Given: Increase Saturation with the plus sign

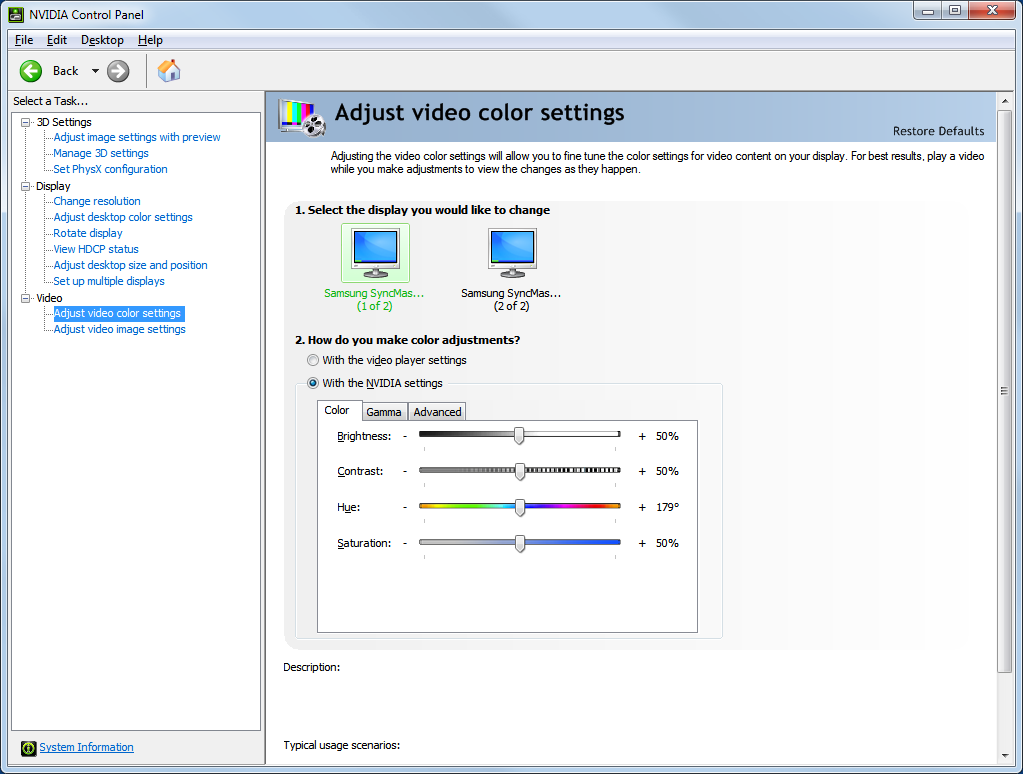Looking at the screenshot, I should tap(642, 543).
